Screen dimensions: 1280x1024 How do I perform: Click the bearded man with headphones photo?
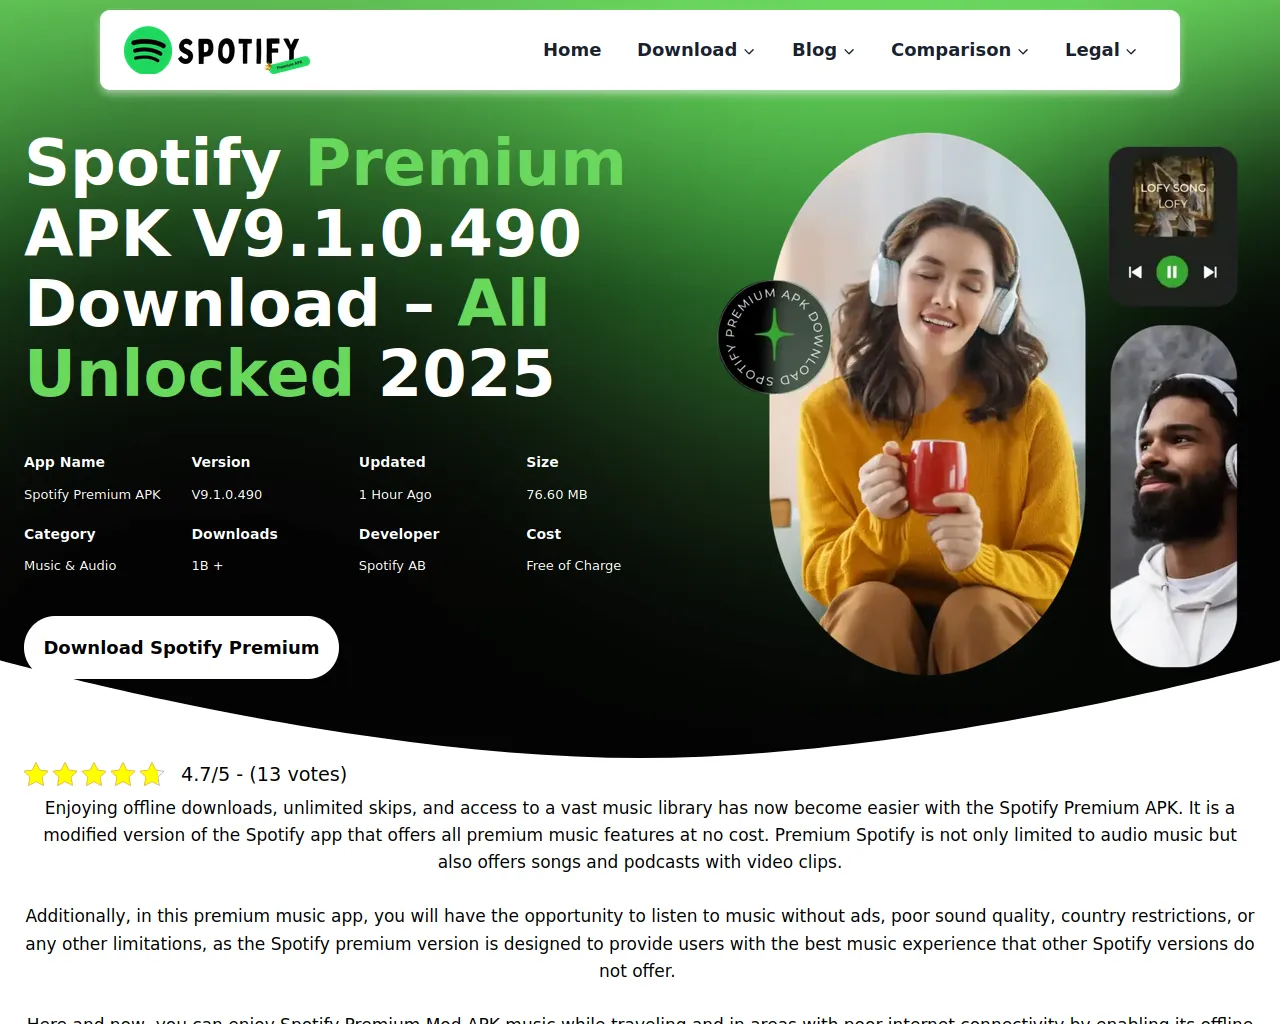pos(1173,496)
